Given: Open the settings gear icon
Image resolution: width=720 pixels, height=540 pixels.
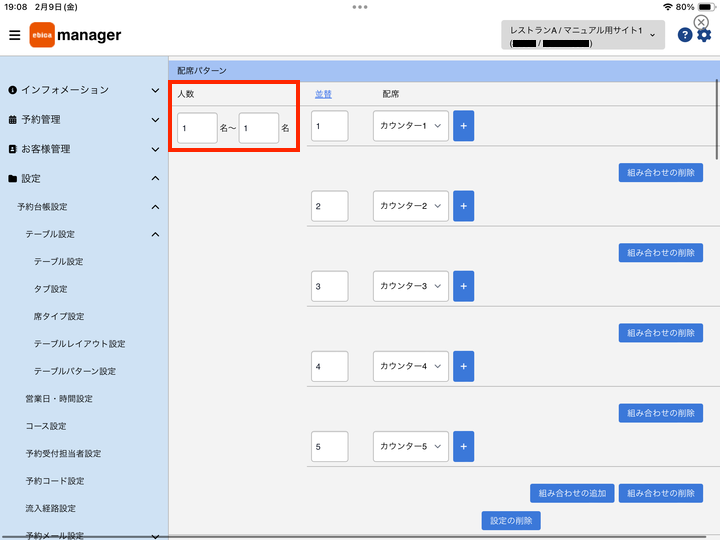Looking at the screenshot, I should (x=704, y=35).
